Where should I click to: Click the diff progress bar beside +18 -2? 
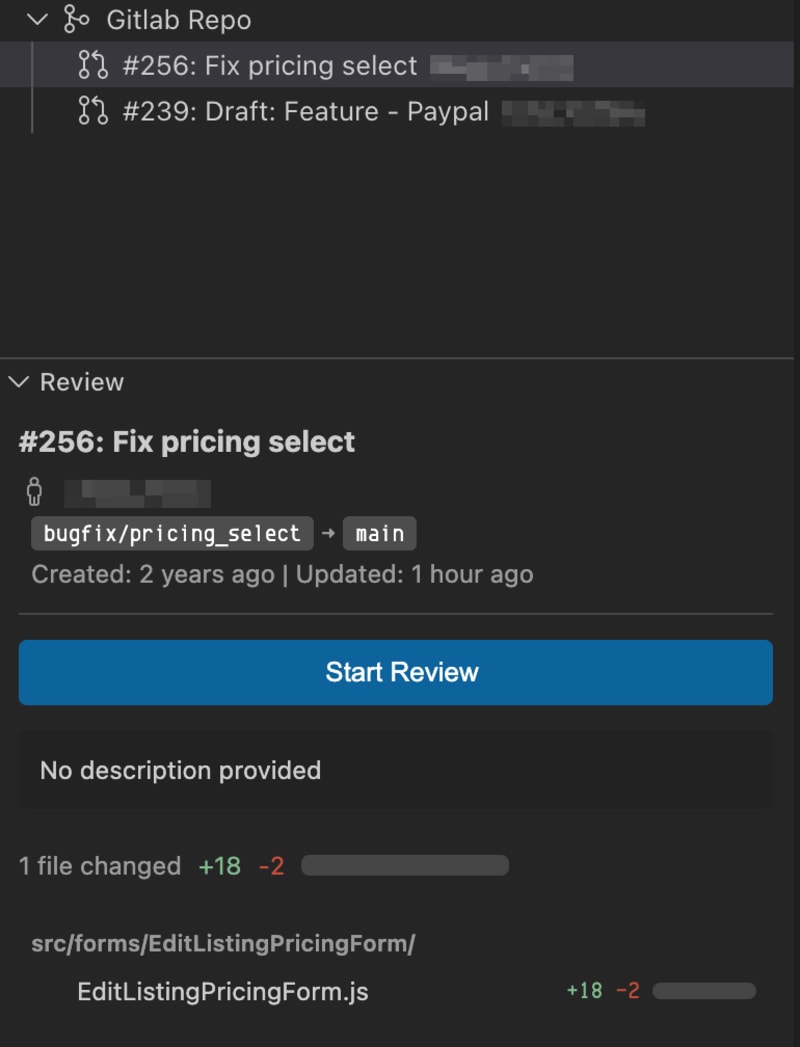(x=404, y=864)
